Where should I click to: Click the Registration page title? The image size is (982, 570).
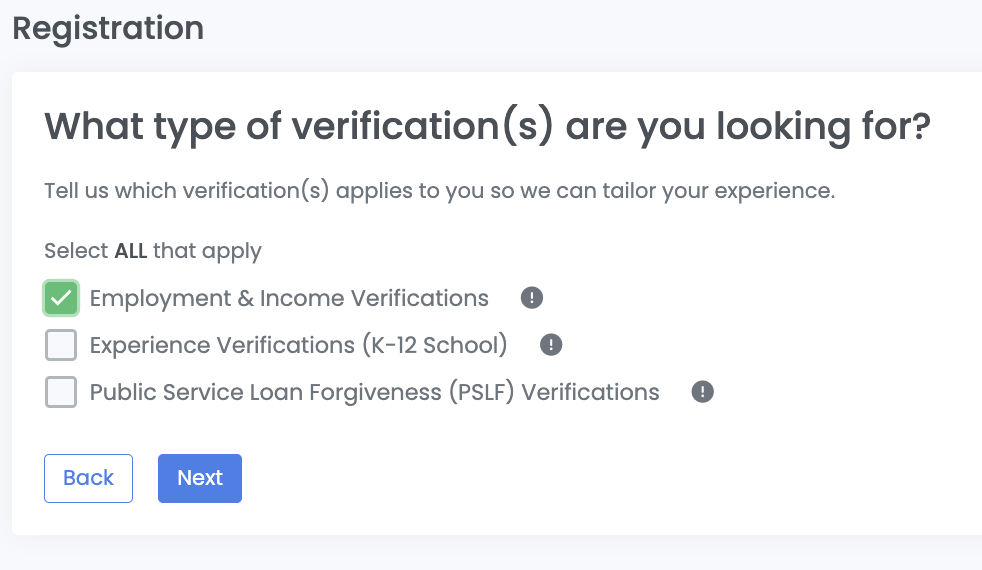[108, 28]
